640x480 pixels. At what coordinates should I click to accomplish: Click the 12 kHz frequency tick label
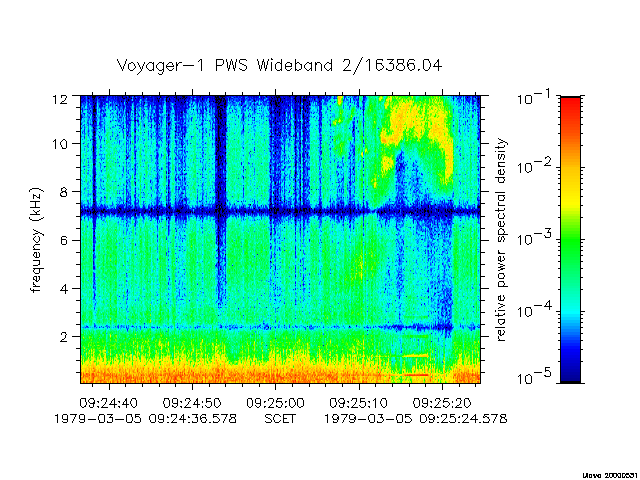click(x=60, y=99)
